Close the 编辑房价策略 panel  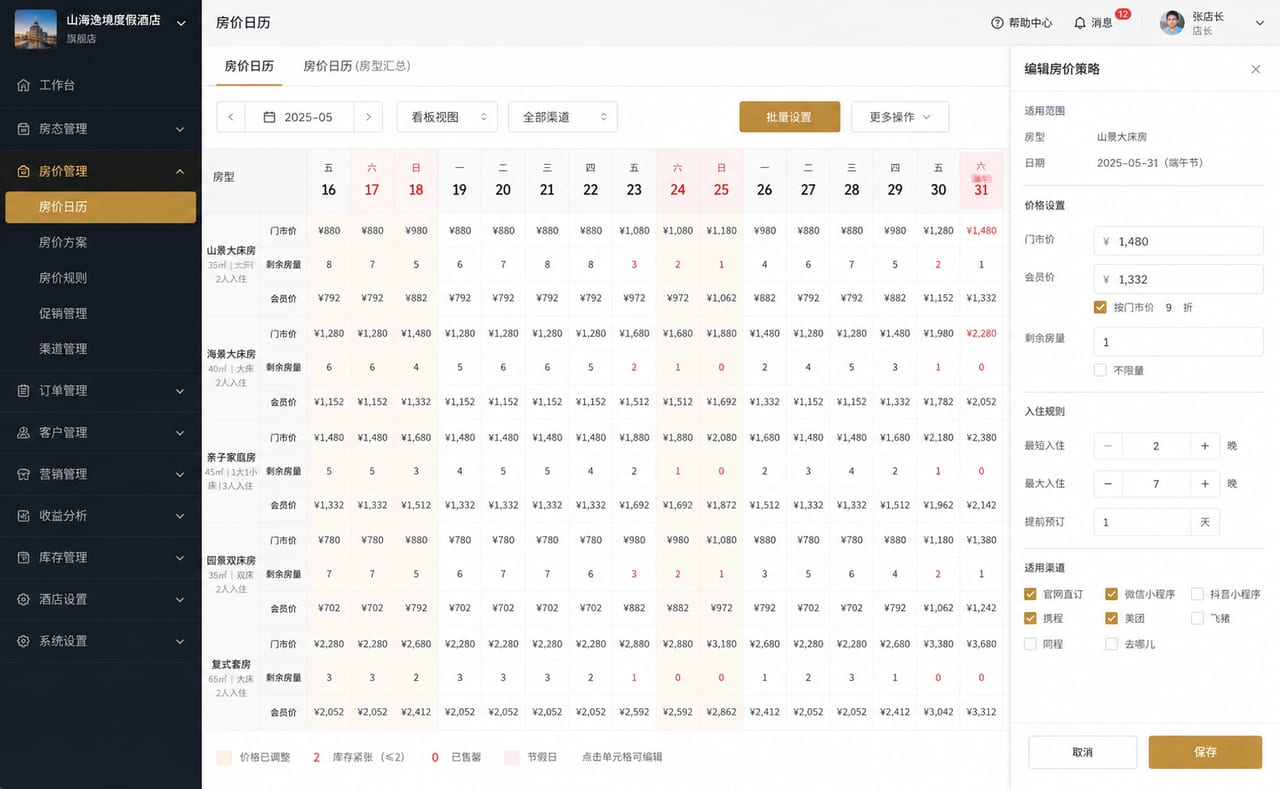(1256, 69)
